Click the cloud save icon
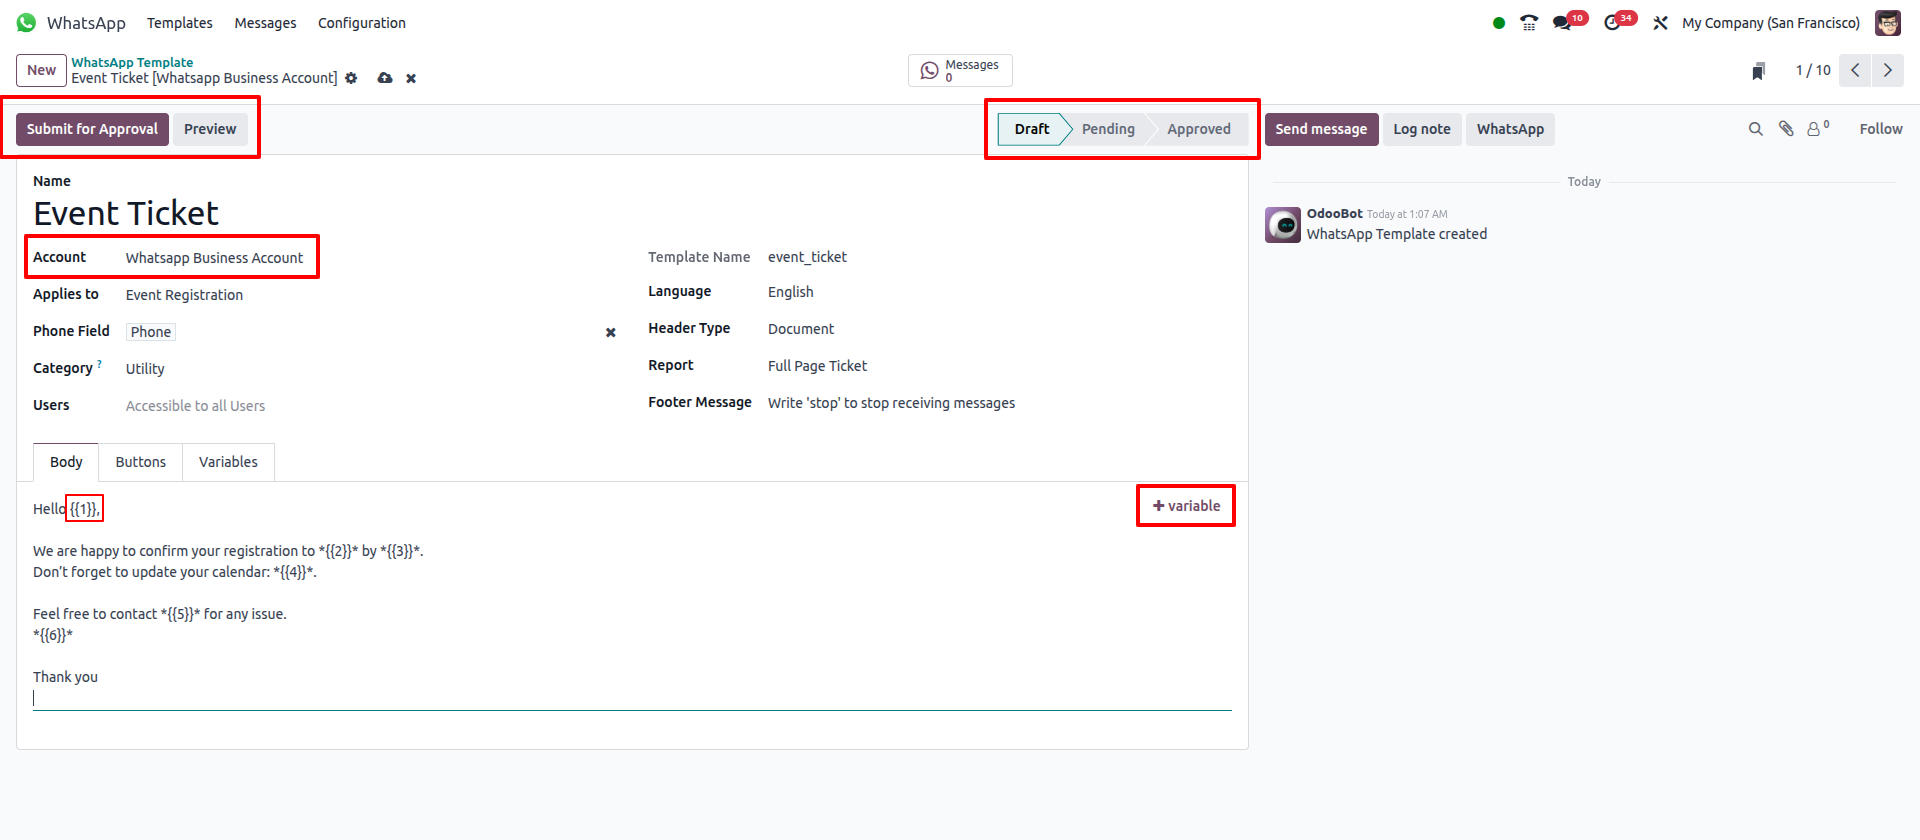 (x=385, y=78)
